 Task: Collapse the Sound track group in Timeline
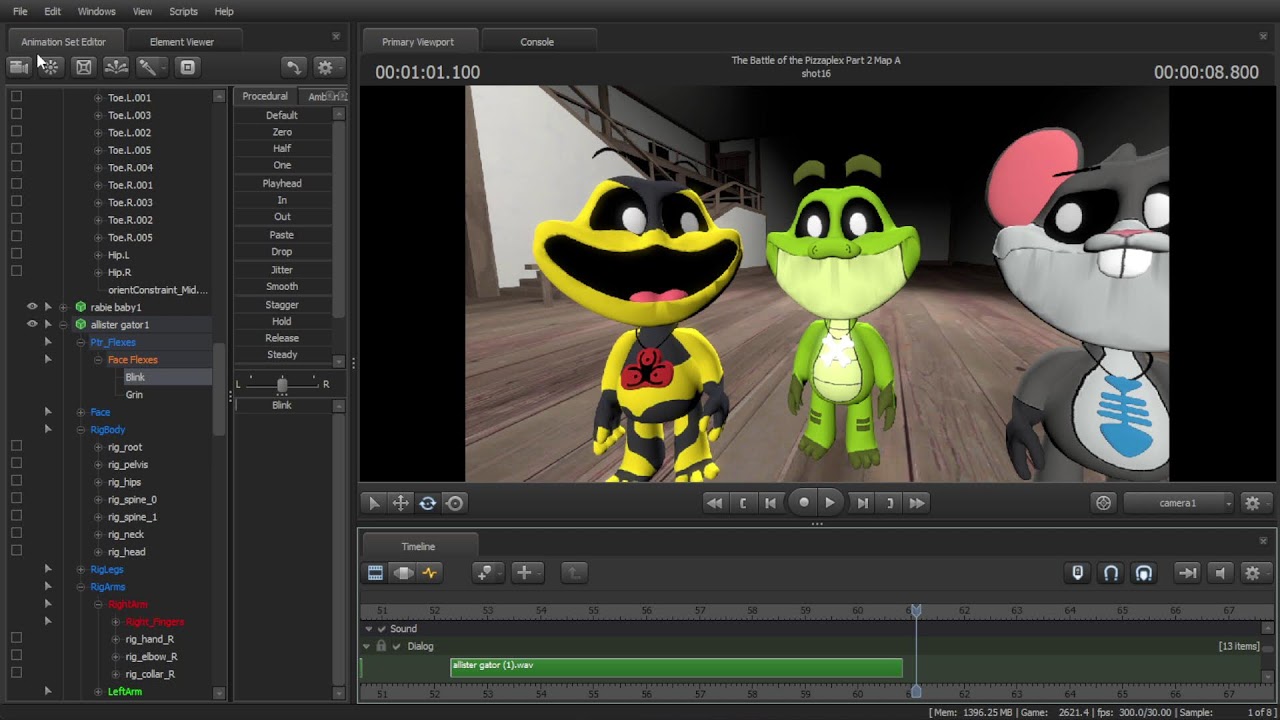click(x=368, y=629)
